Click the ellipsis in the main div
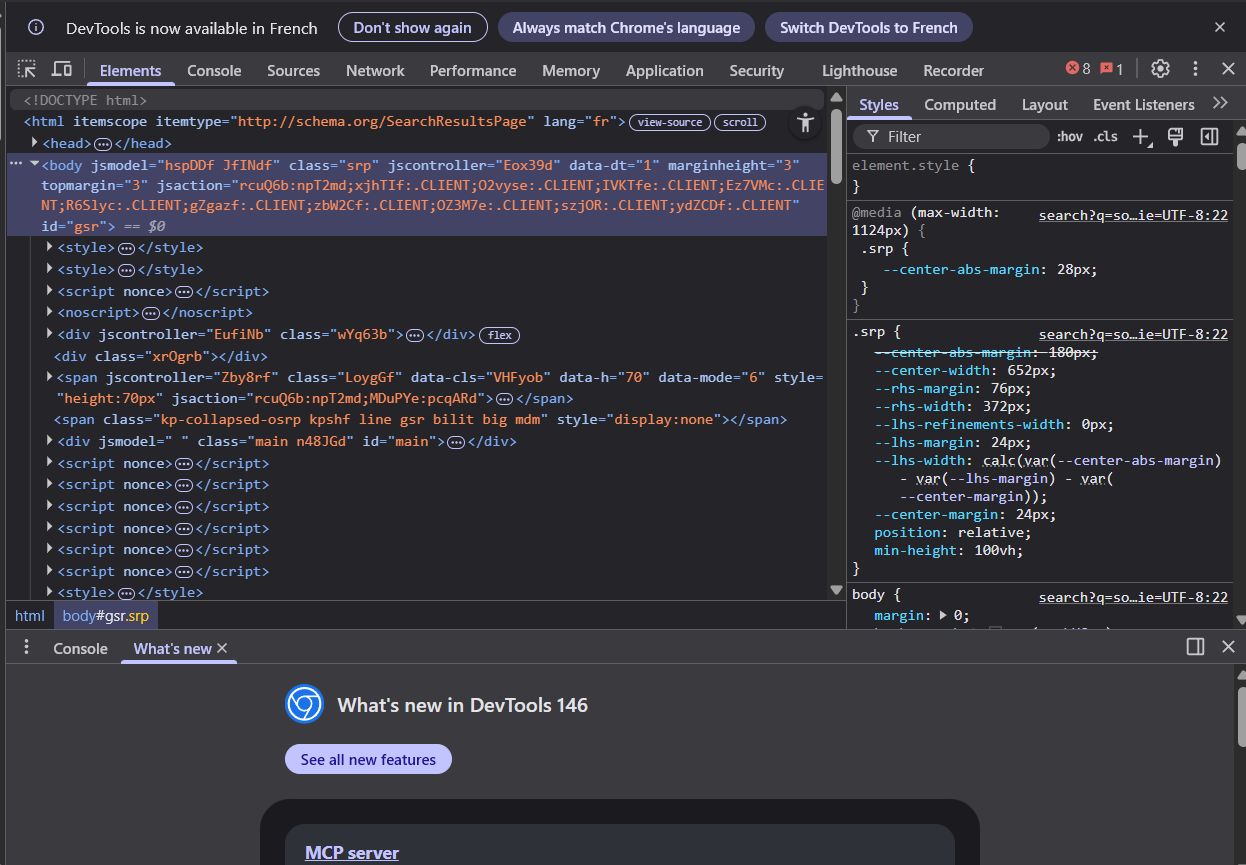 456,442
